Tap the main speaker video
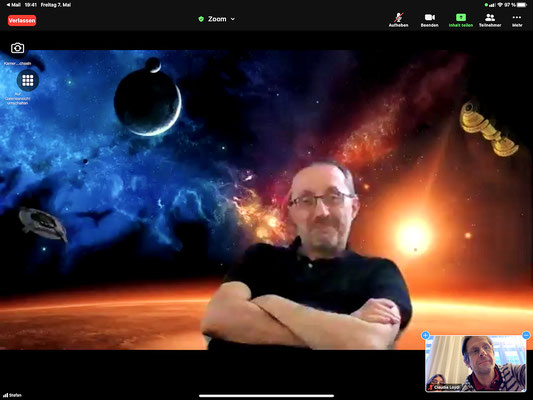The height and width of the screenshot is (400, 533). pos(266,200)
